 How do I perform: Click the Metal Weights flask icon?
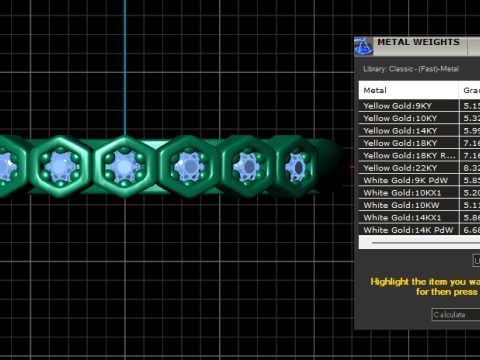(363, 46)
